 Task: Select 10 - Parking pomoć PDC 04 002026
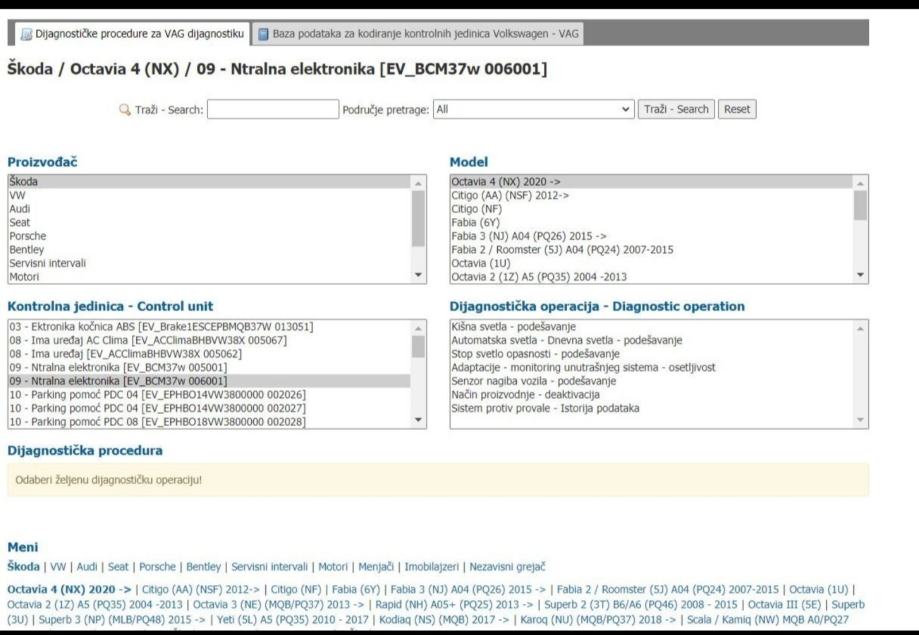210,395
